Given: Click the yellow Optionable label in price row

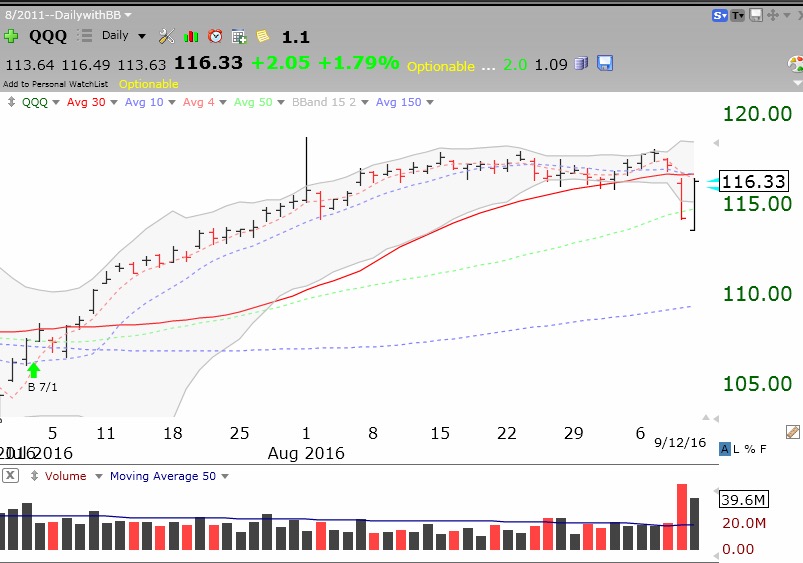Looking at the screenshot, I should click(x=440, y=66).
